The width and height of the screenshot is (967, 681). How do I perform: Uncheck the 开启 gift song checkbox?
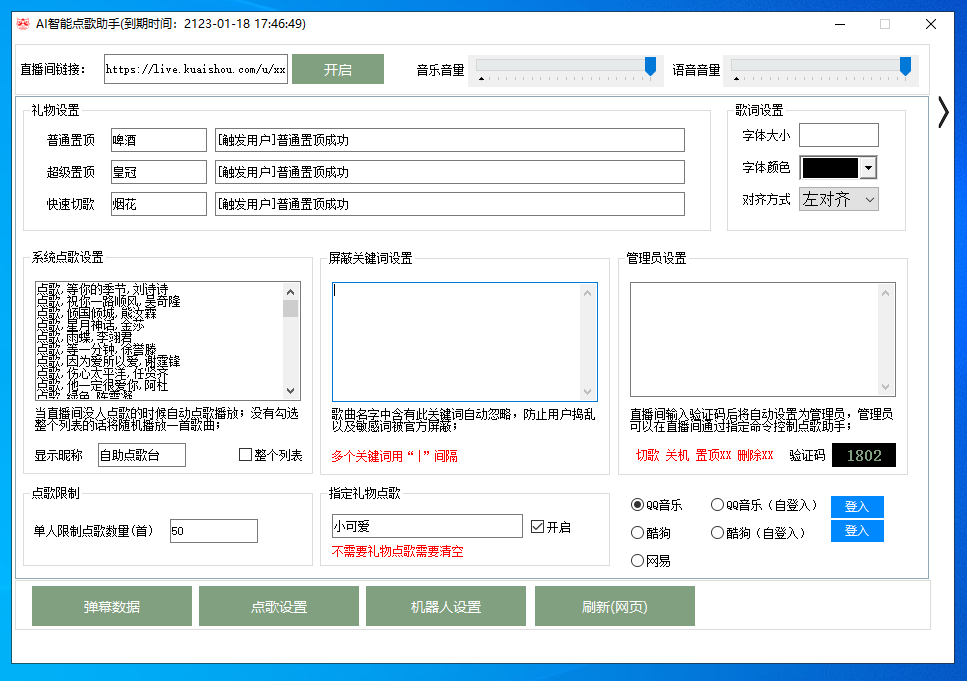coord(538,527)
